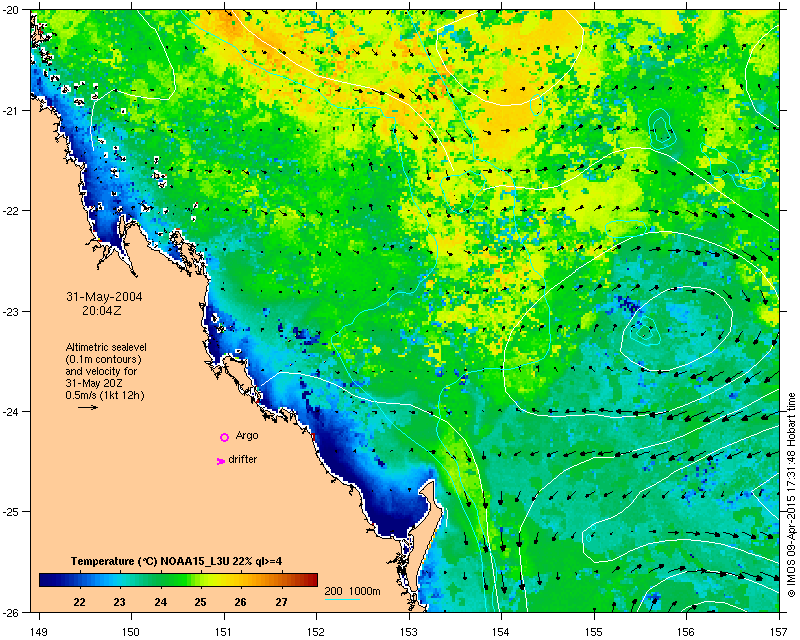Click the colorbar tick label 26
This screenshot has height=640, width=800.
240,602
